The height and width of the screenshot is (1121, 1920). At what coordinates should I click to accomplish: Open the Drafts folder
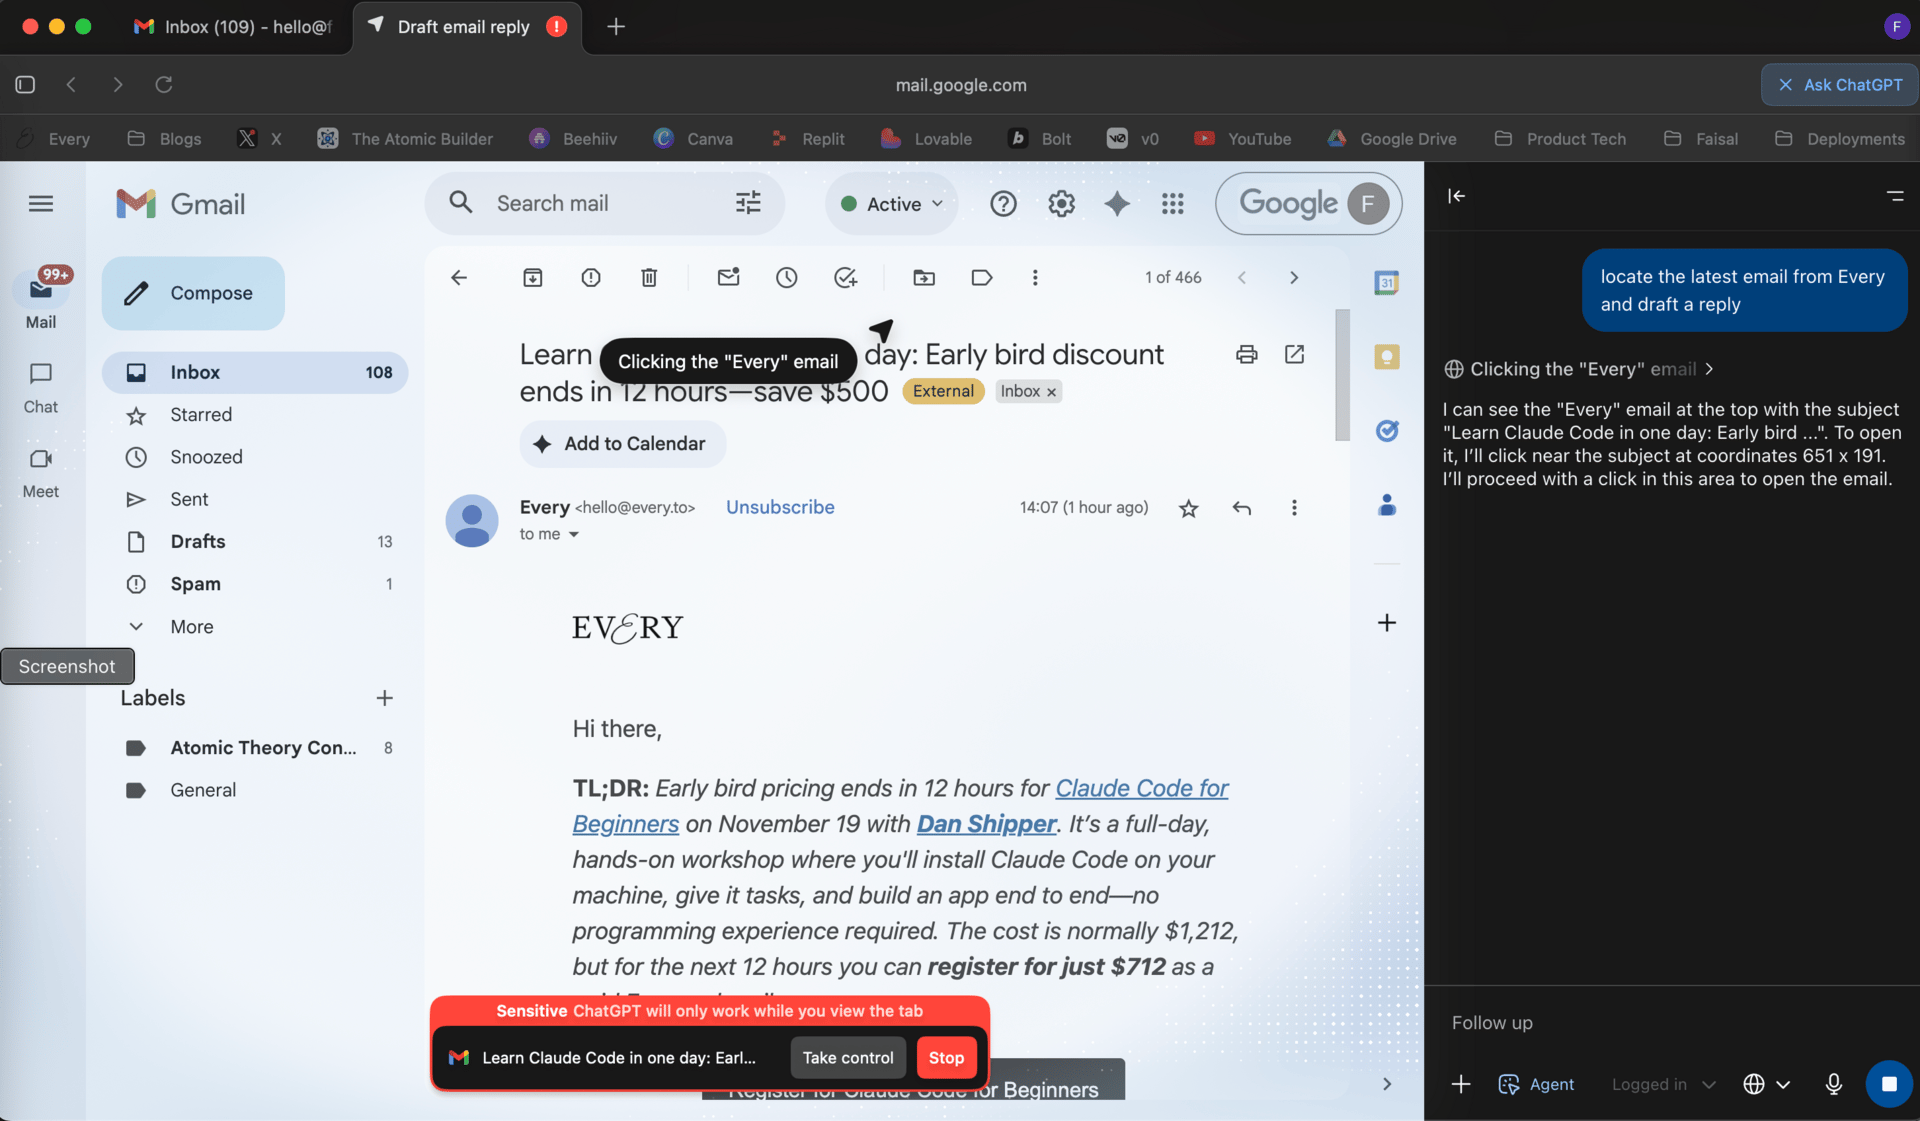click(198, 542)
